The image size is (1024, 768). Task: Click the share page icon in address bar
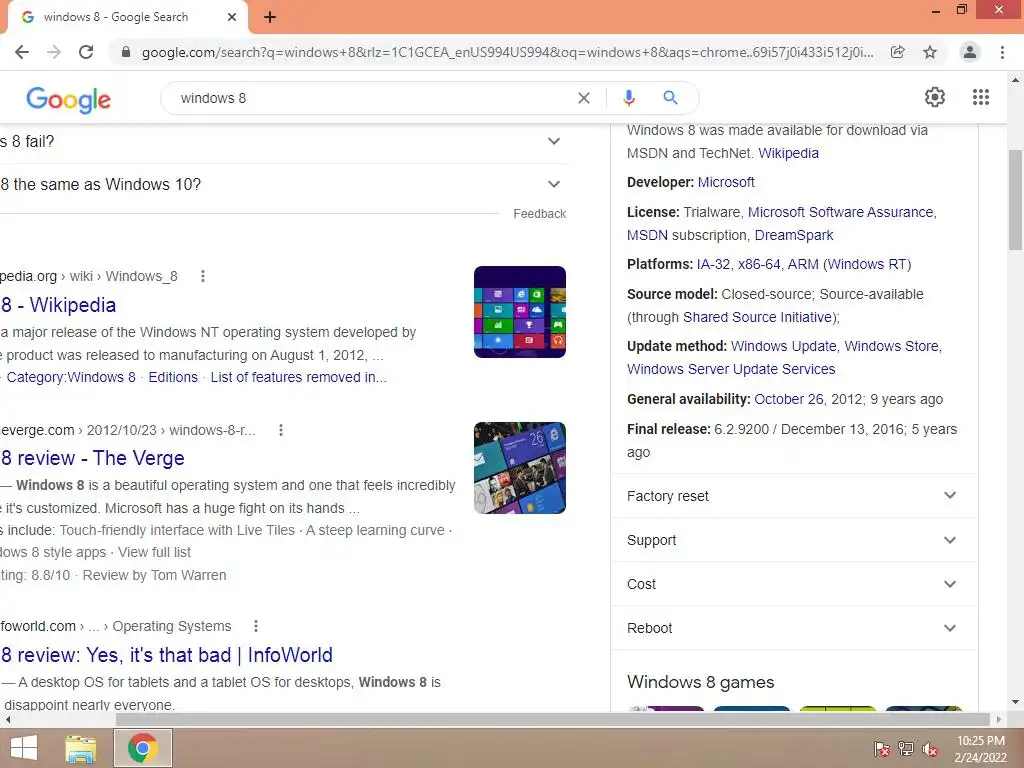pos(898,52)
